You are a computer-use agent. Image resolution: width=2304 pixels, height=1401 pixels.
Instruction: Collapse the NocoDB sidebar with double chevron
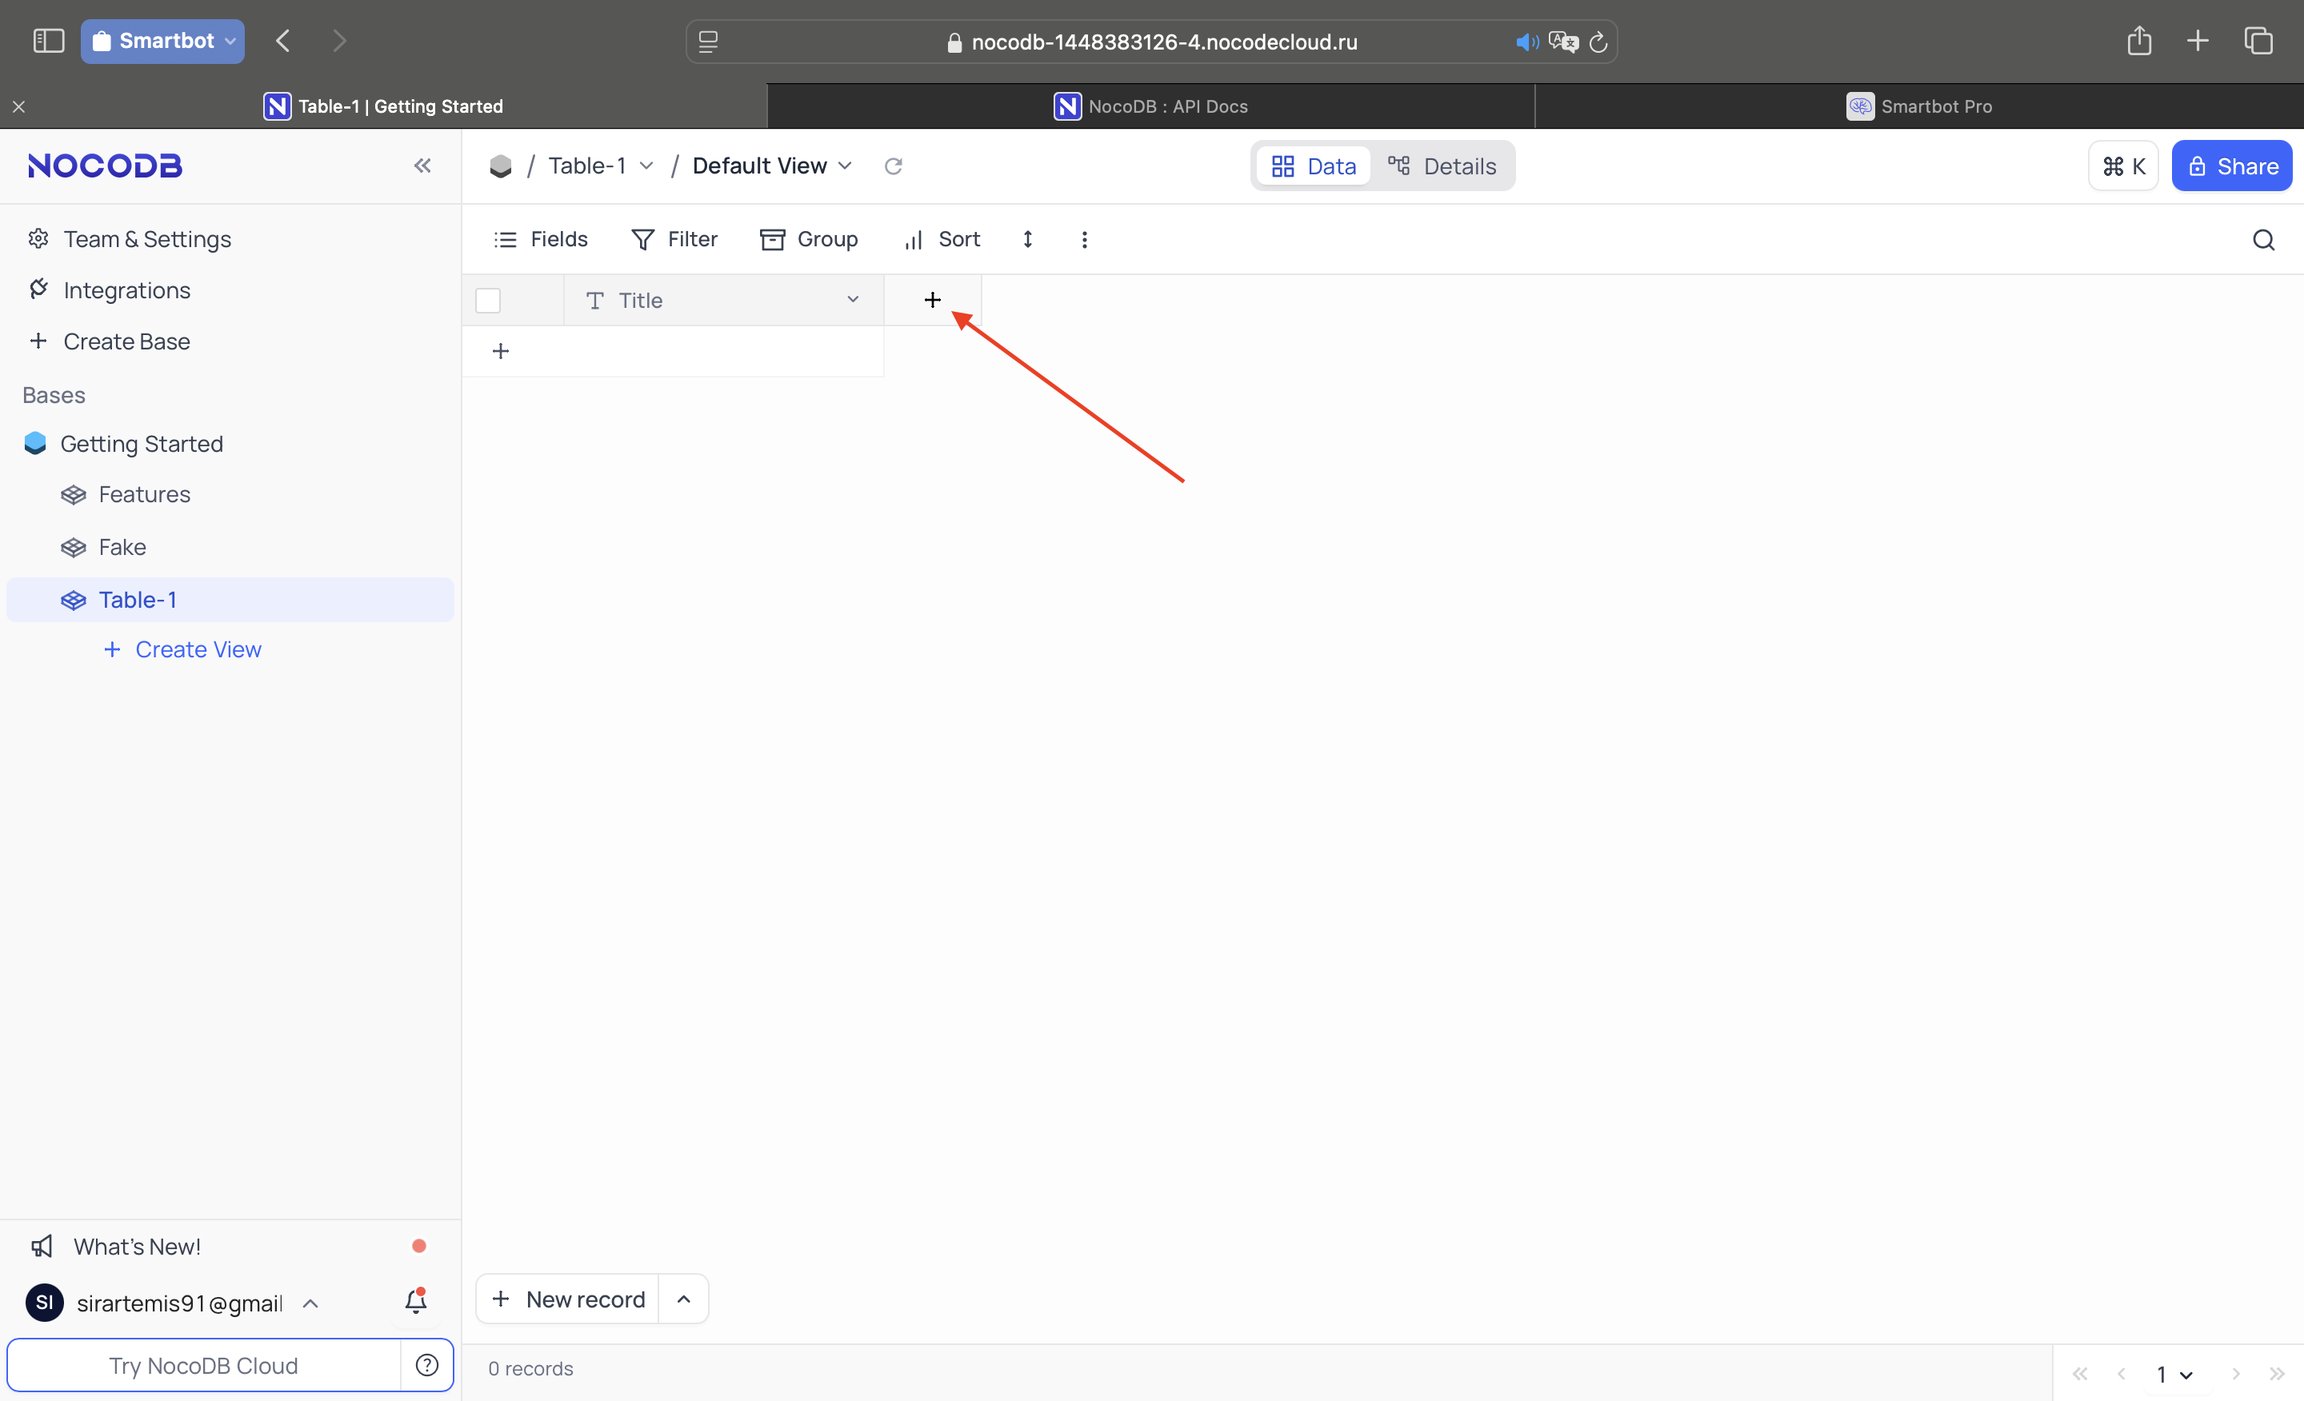pos(422,165)
